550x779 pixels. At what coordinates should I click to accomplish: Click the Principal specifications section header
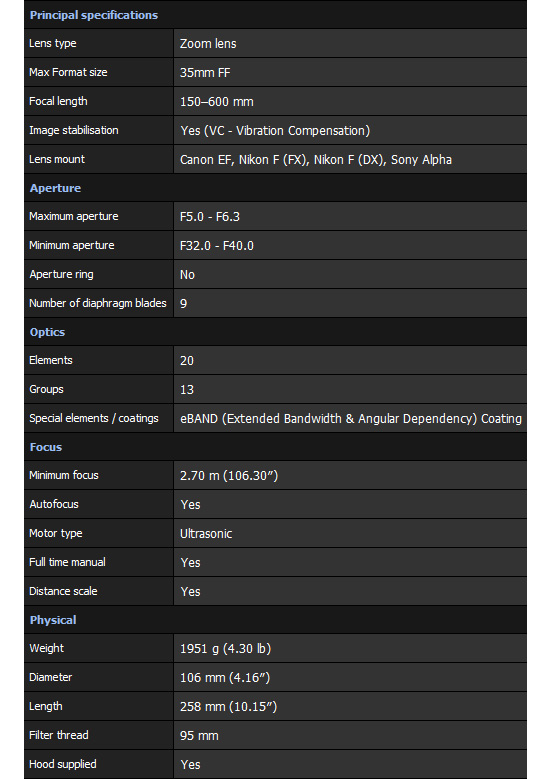click(x=94, y=15)
